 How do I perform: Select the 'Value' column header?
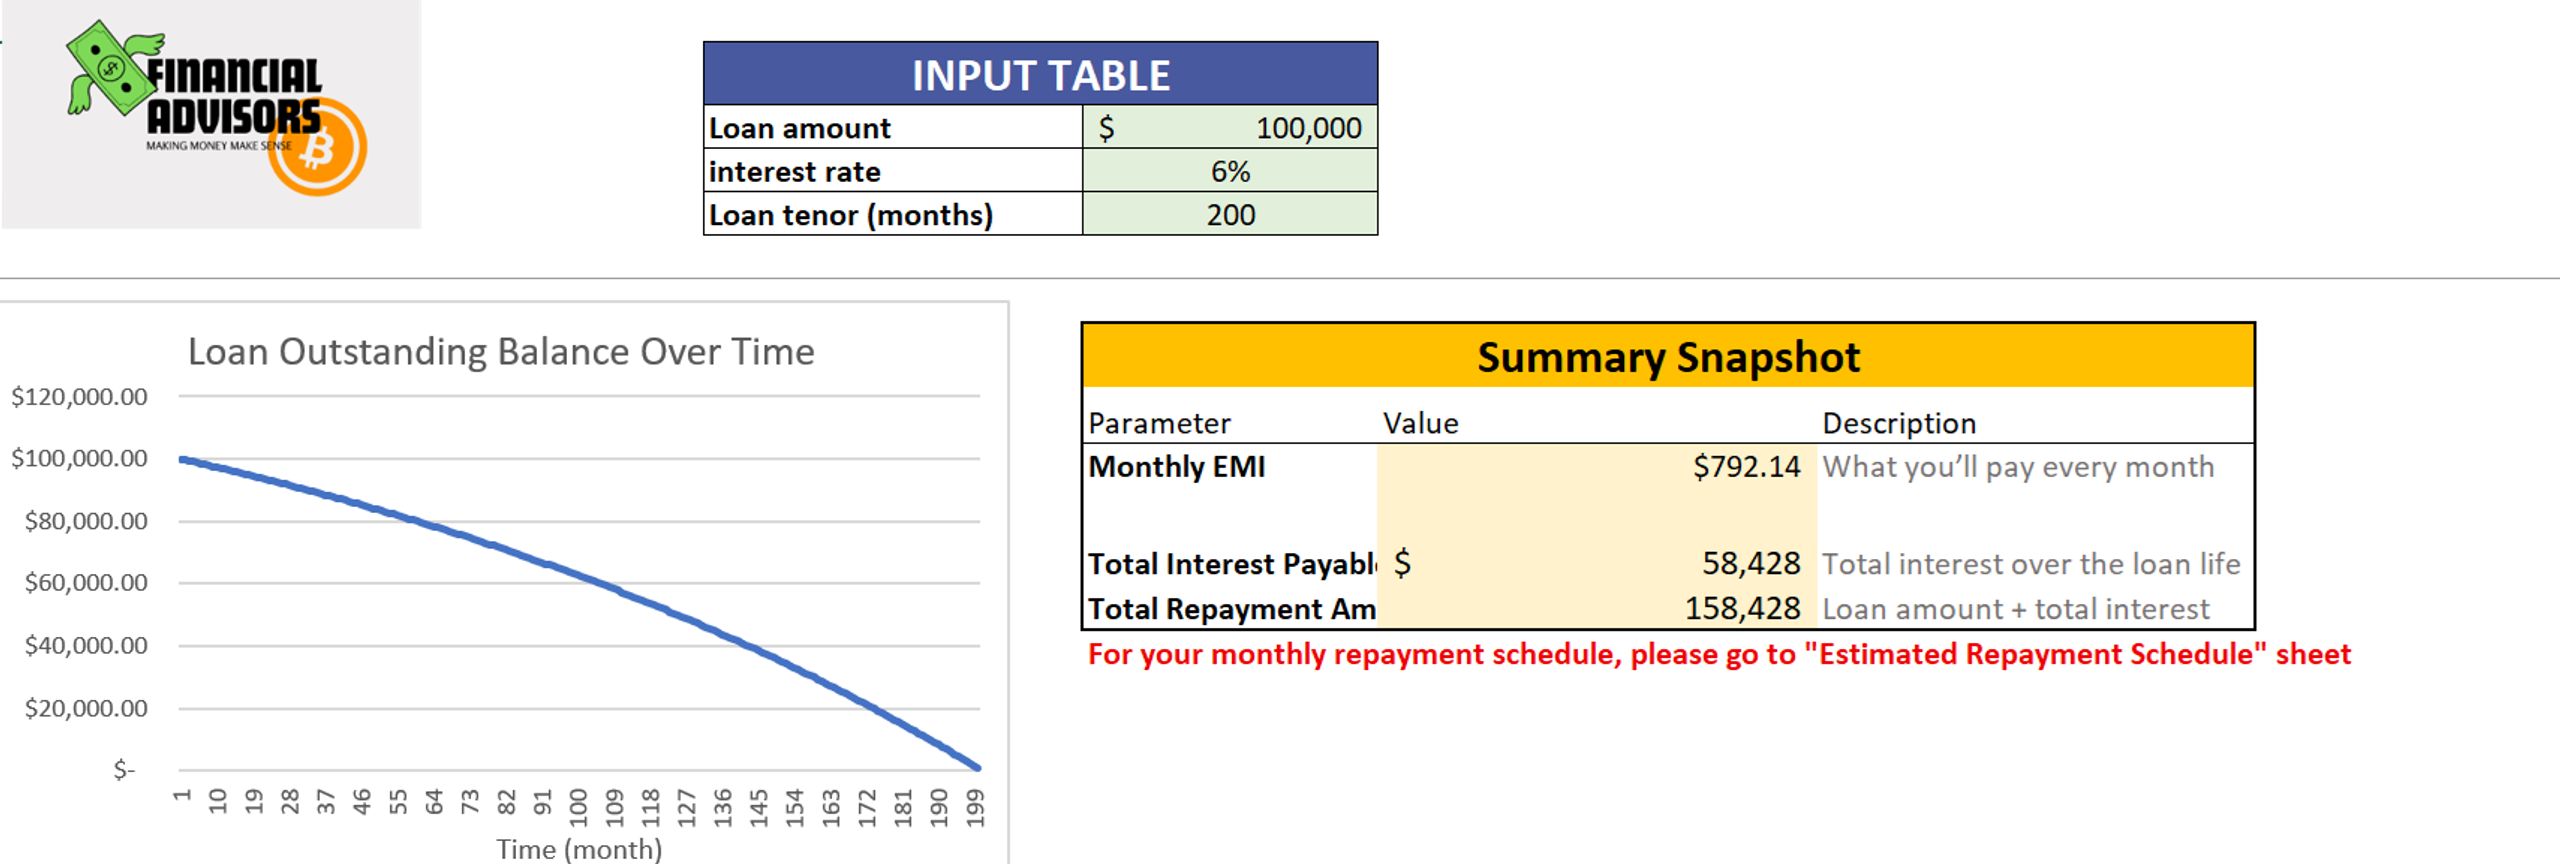coord(1420,423)
